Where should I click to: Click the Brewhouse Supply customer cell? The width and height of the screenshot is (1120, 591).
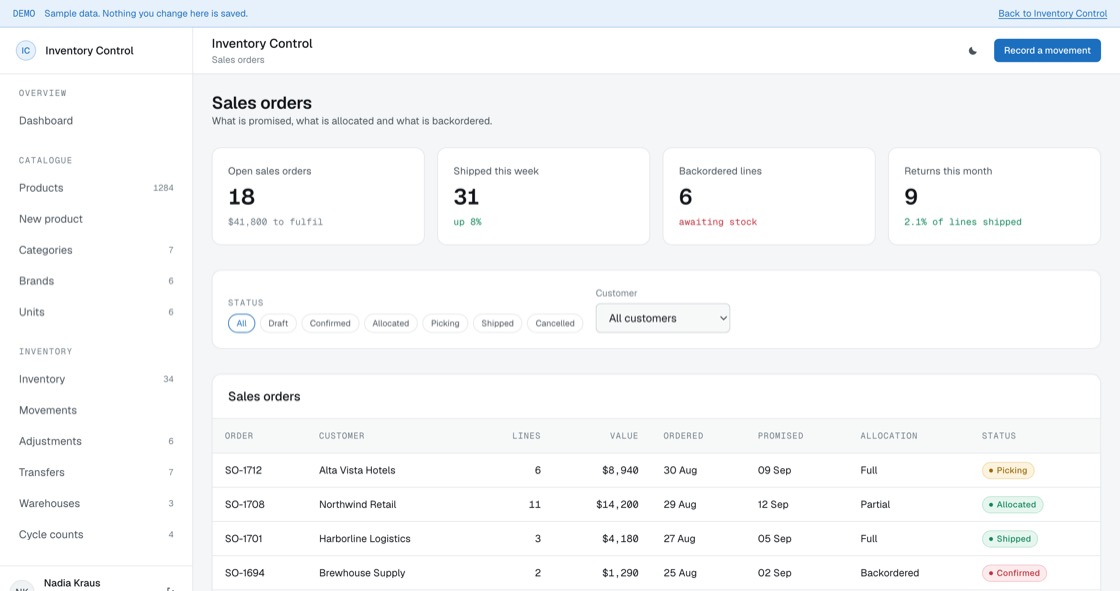tap(362, 573)
